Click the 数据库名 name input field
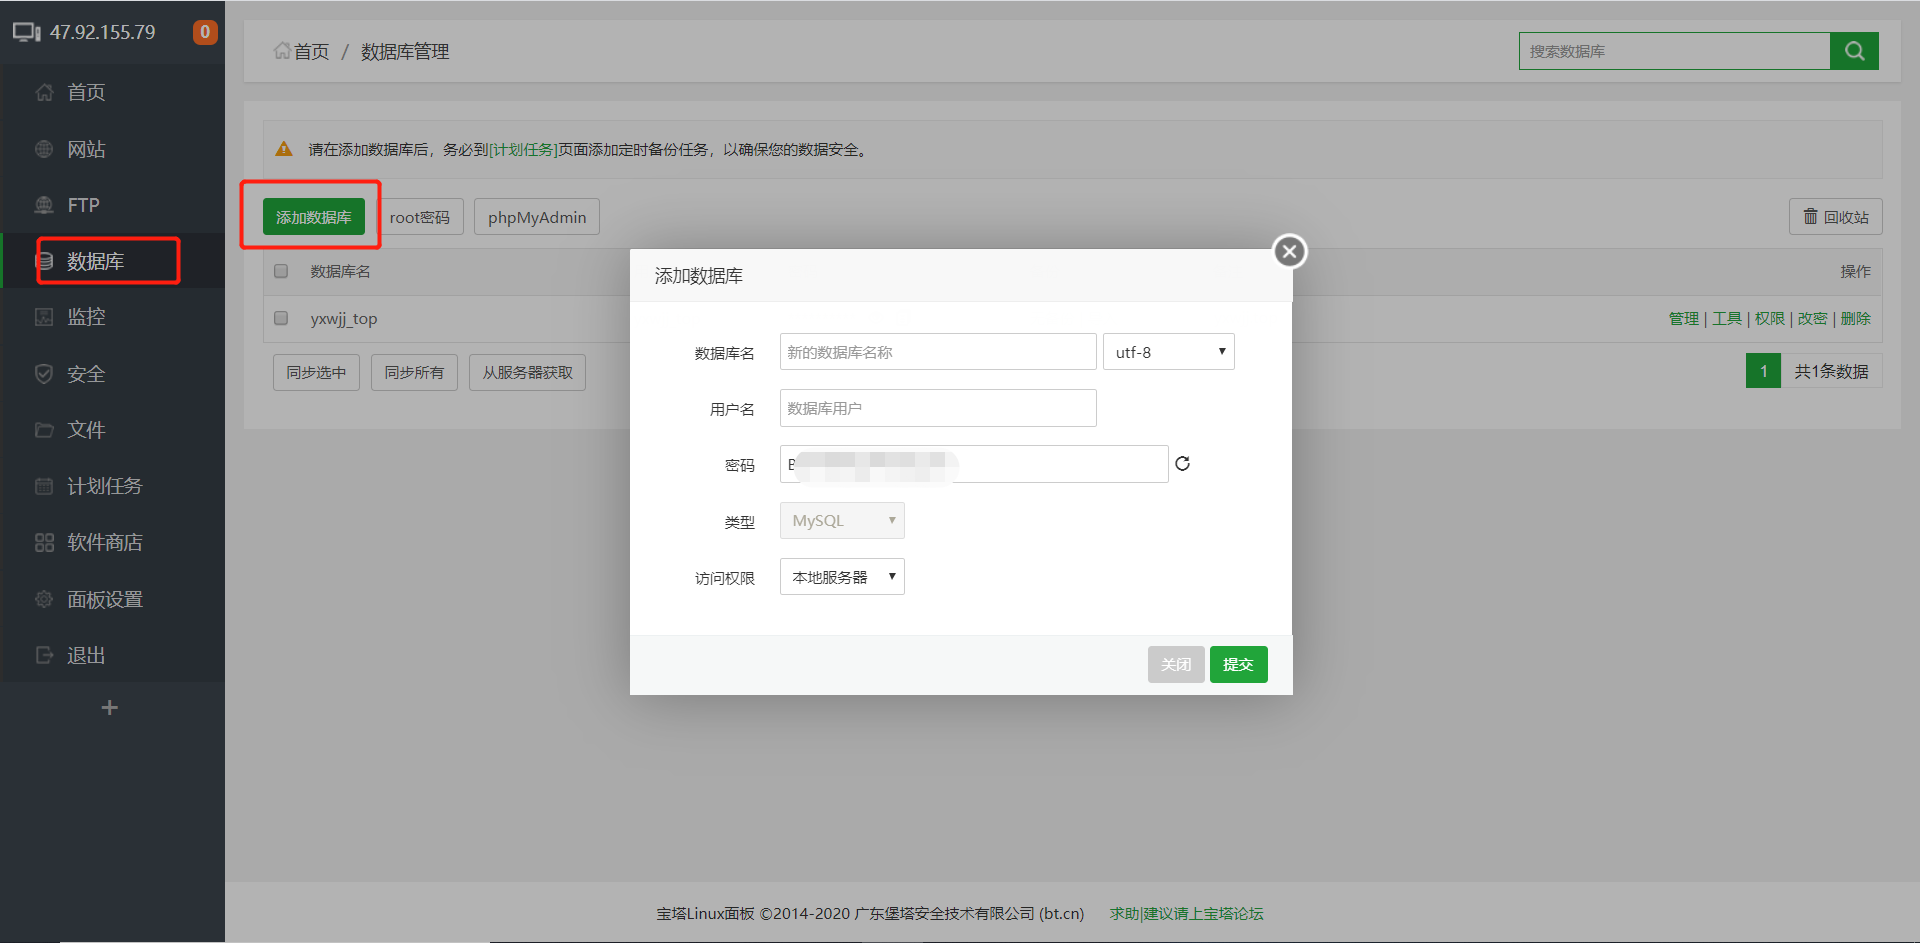 point(937,351)
